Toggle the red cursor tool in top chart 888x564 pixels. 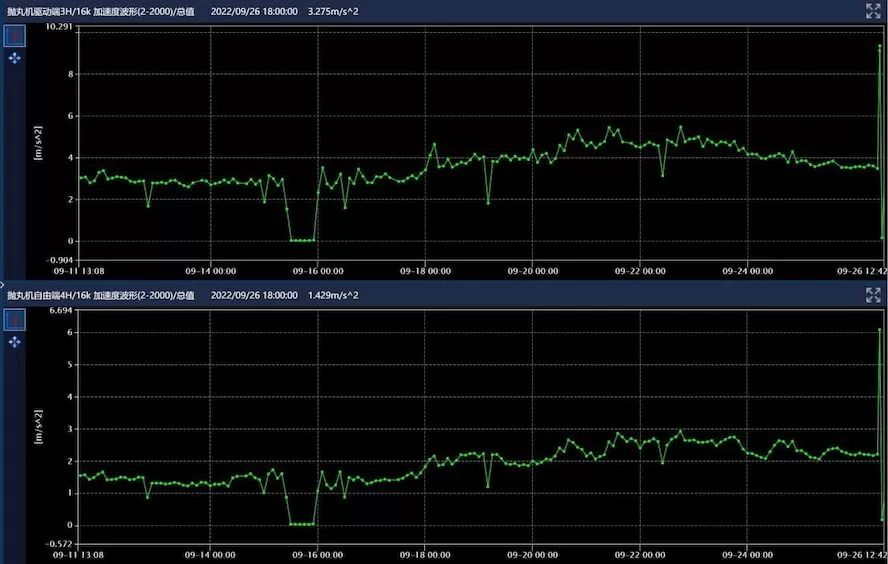[x=15, y=36]
